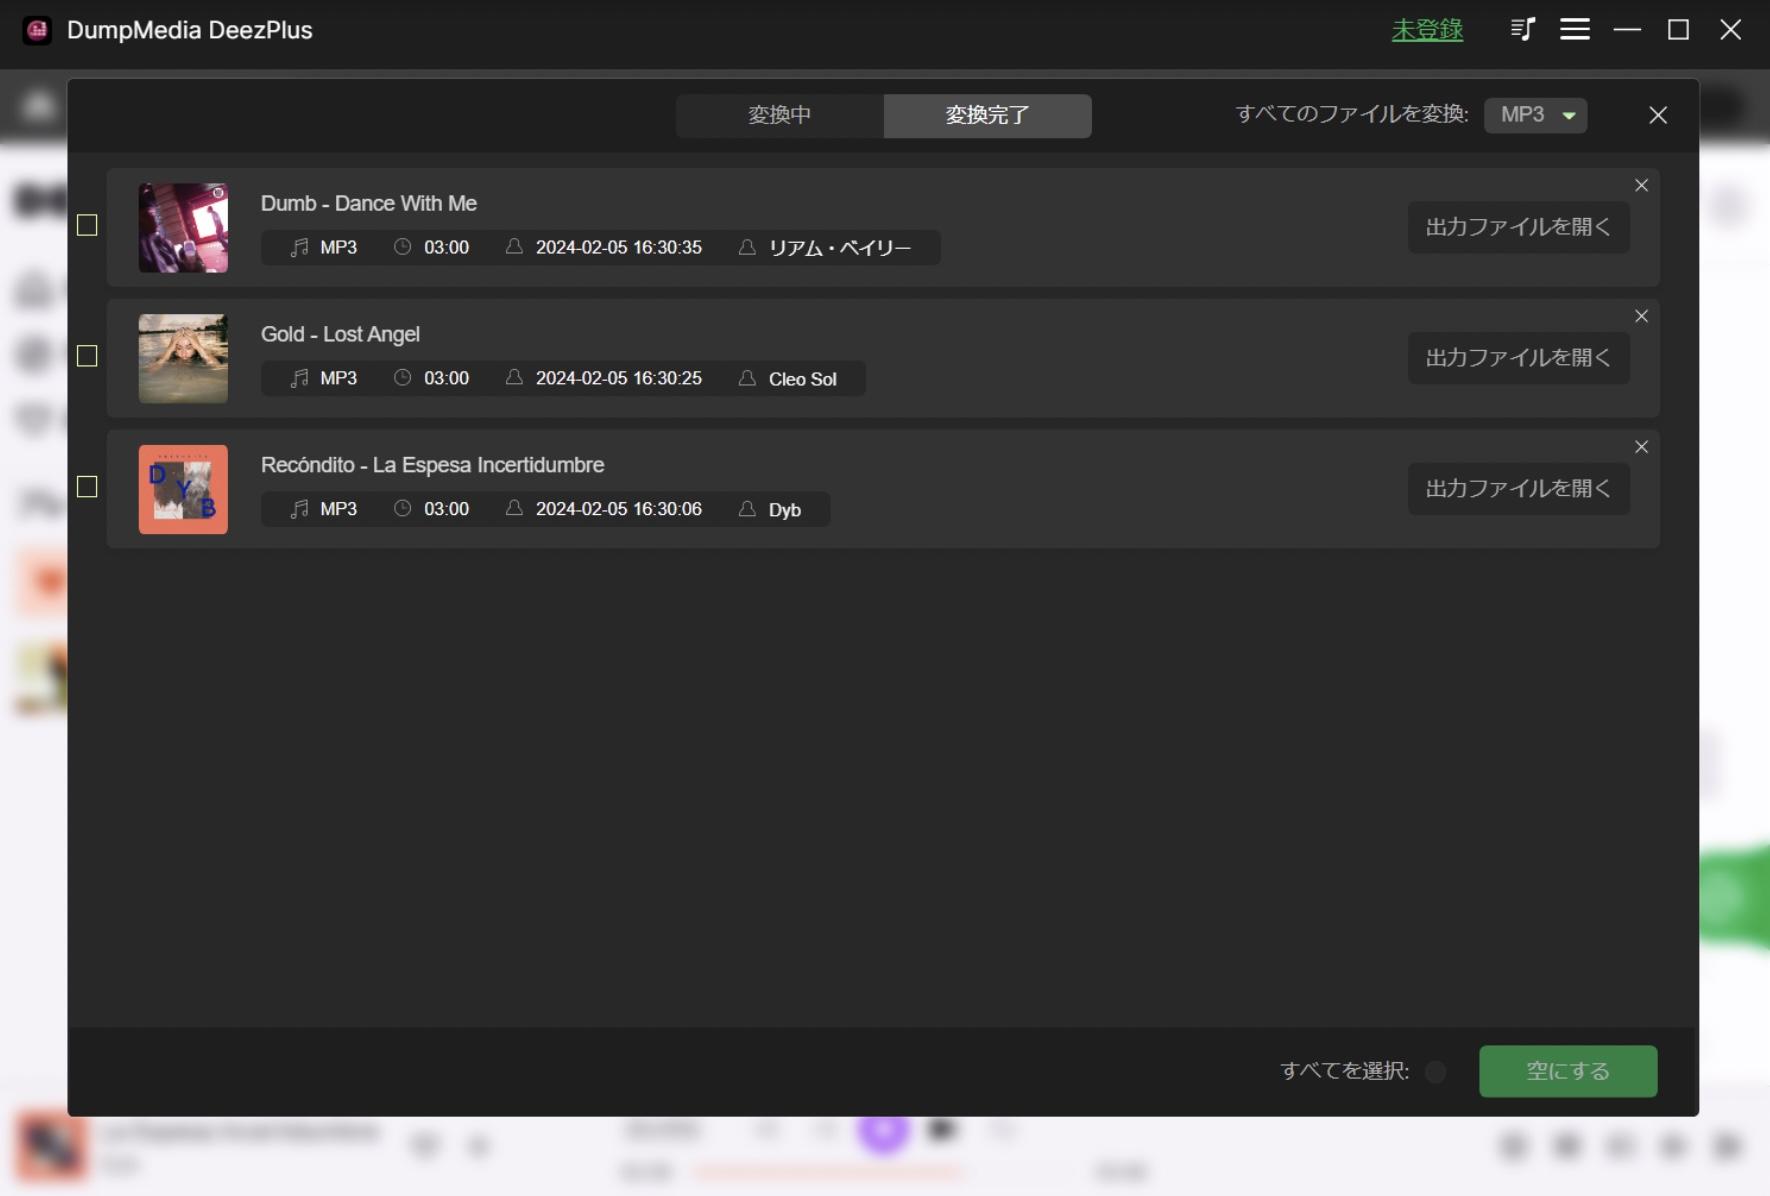1770x1196 pixels.
Task: Open the hamburger menu in title bar
Action: click(x=1575, y=30)
